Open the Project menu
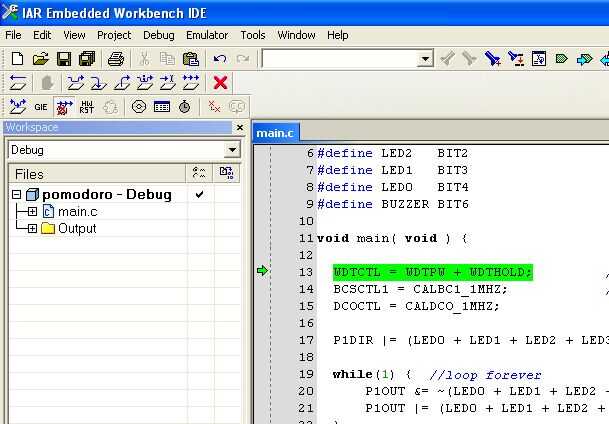 [x=114, y=35]
